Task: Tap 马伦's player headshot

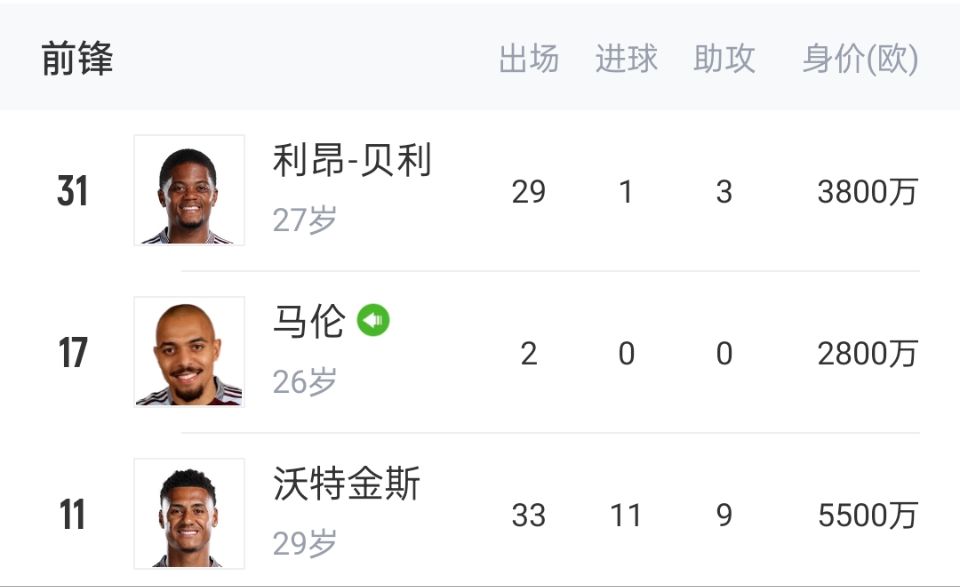Action: [x=189, y=352]
